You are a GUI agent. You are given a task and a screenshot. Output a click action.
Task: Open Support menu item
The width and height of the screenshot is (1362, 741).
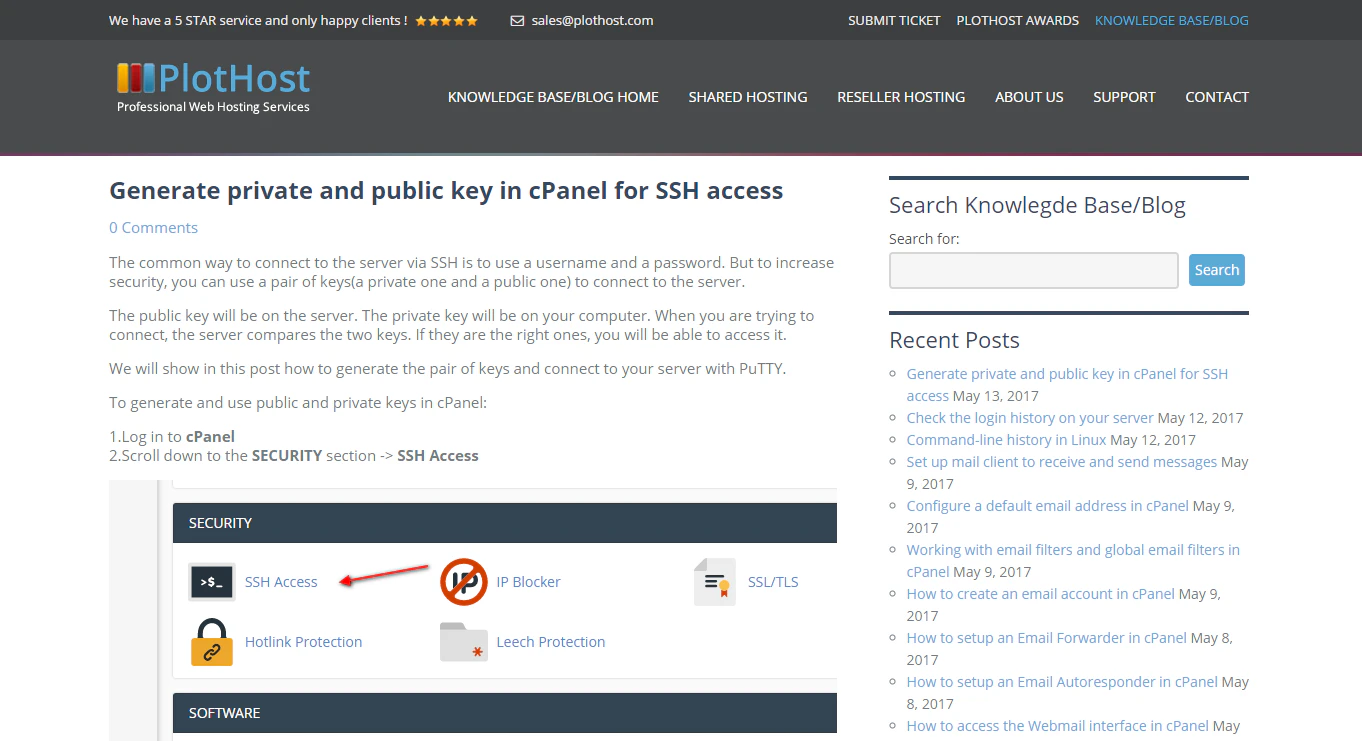1124,97
